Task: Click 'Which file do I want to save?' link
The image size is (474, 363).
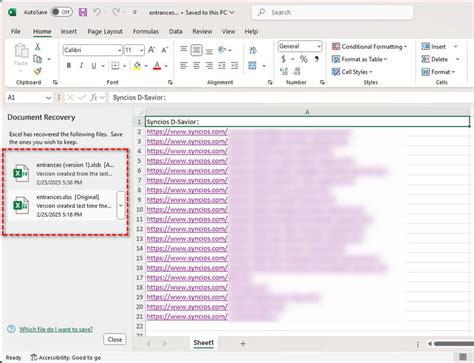Action: (56, 329)
